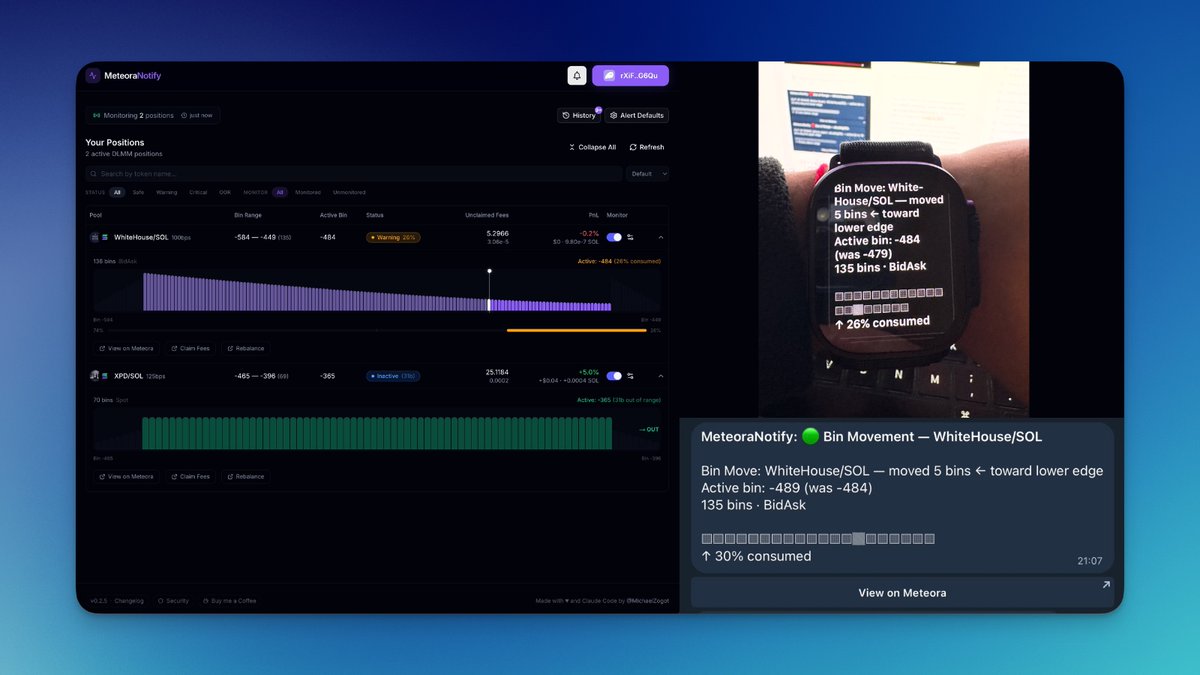1200x675 pixels.
Task: Click the Your Positions heading
Action: 115,143
